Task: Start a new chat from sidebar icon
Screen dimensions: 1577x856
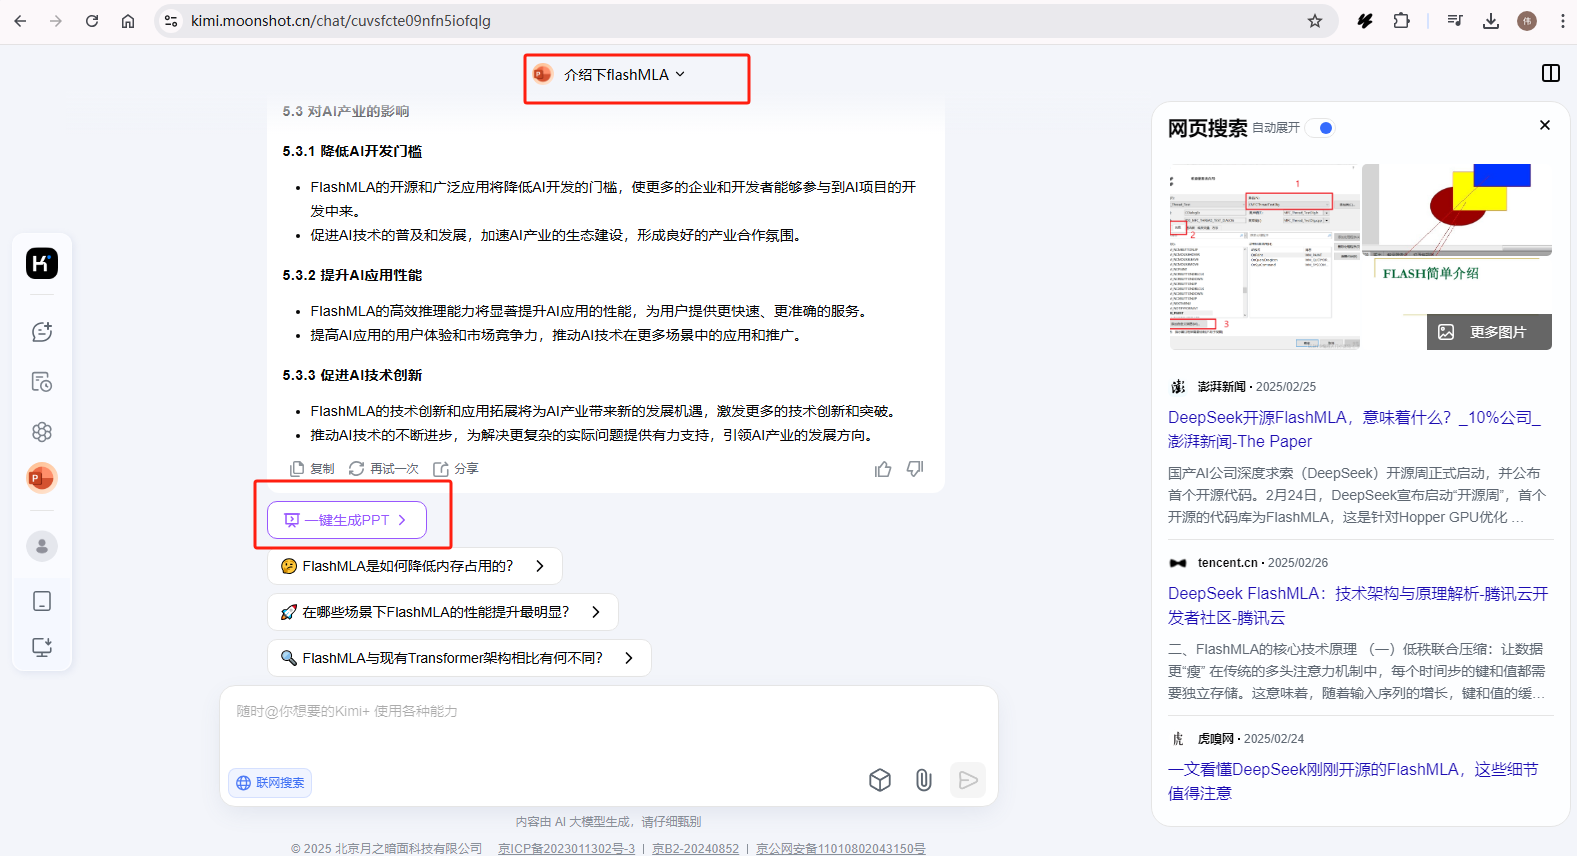Action: (x=42, y=332)
